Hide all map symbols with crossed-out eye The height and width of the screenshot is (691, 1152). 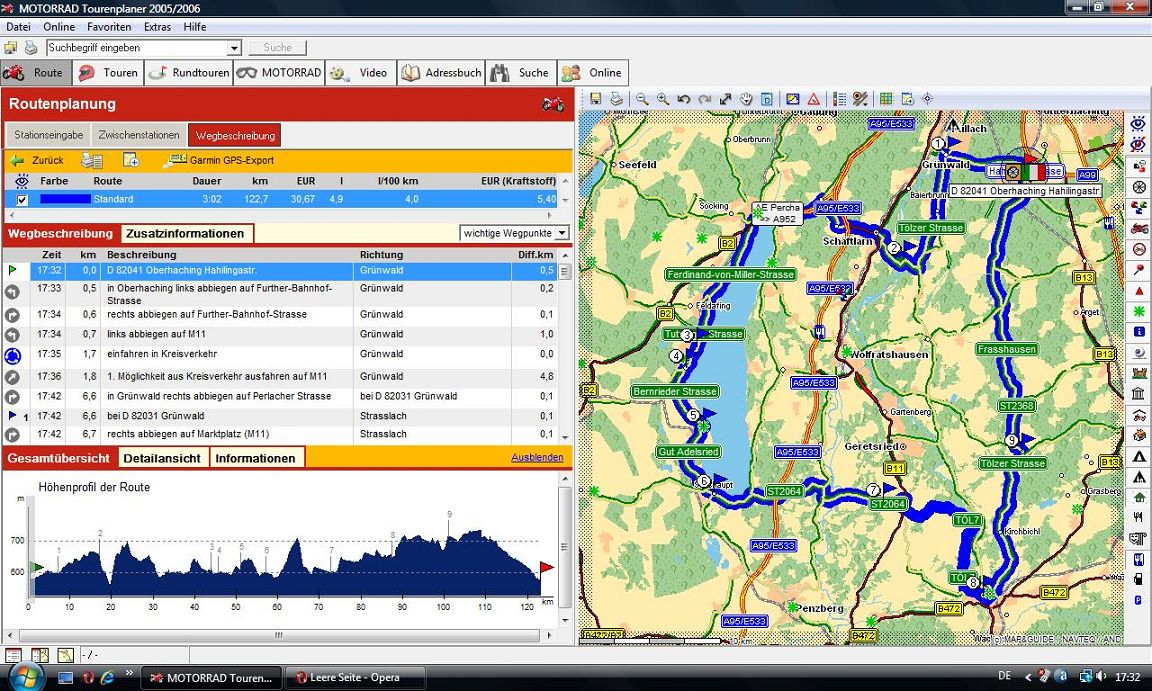pyautogui.click(x=1138, y=144)
